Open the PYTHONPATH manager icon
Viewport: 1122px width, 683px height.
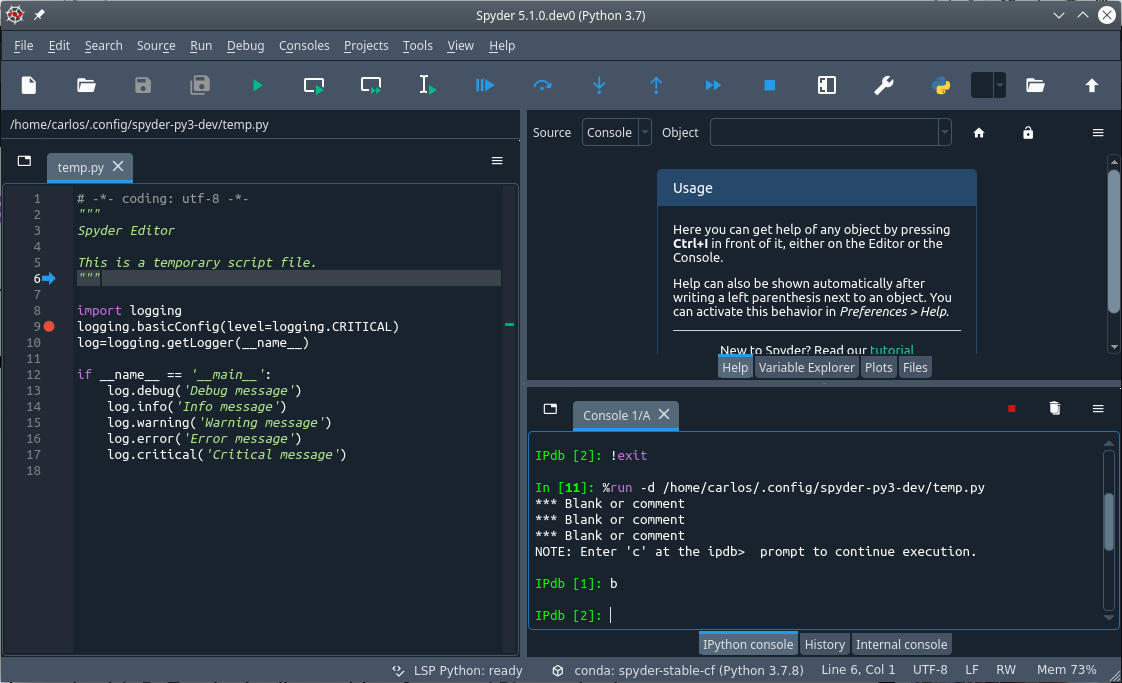pos(941,86)
